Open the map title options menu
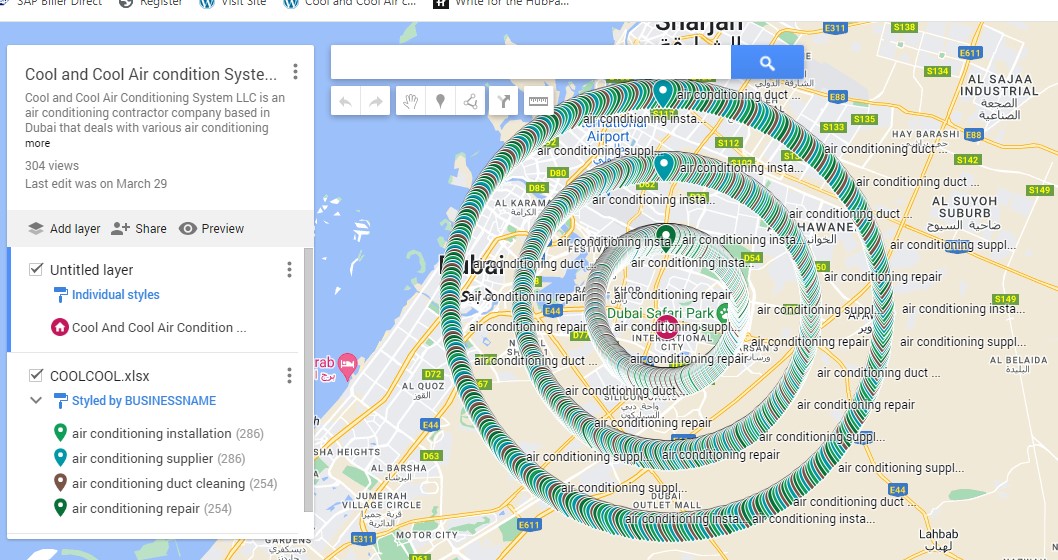 pyautogui.click(x=295, y=72)
